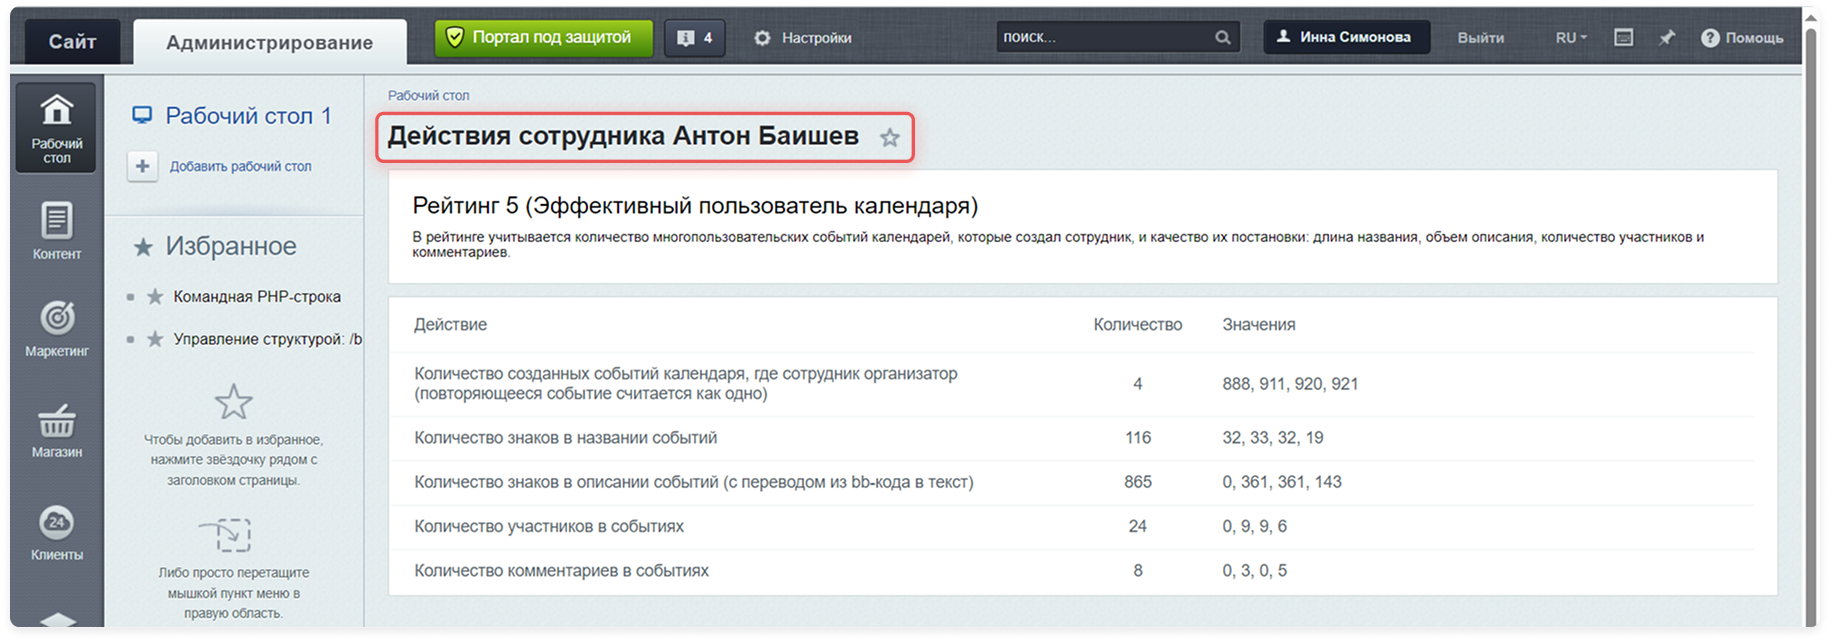Image resolution: width=1830 pixels, height=642 pixels.
Task: Click the Выйти logout link
Action: coord(1480,37)
